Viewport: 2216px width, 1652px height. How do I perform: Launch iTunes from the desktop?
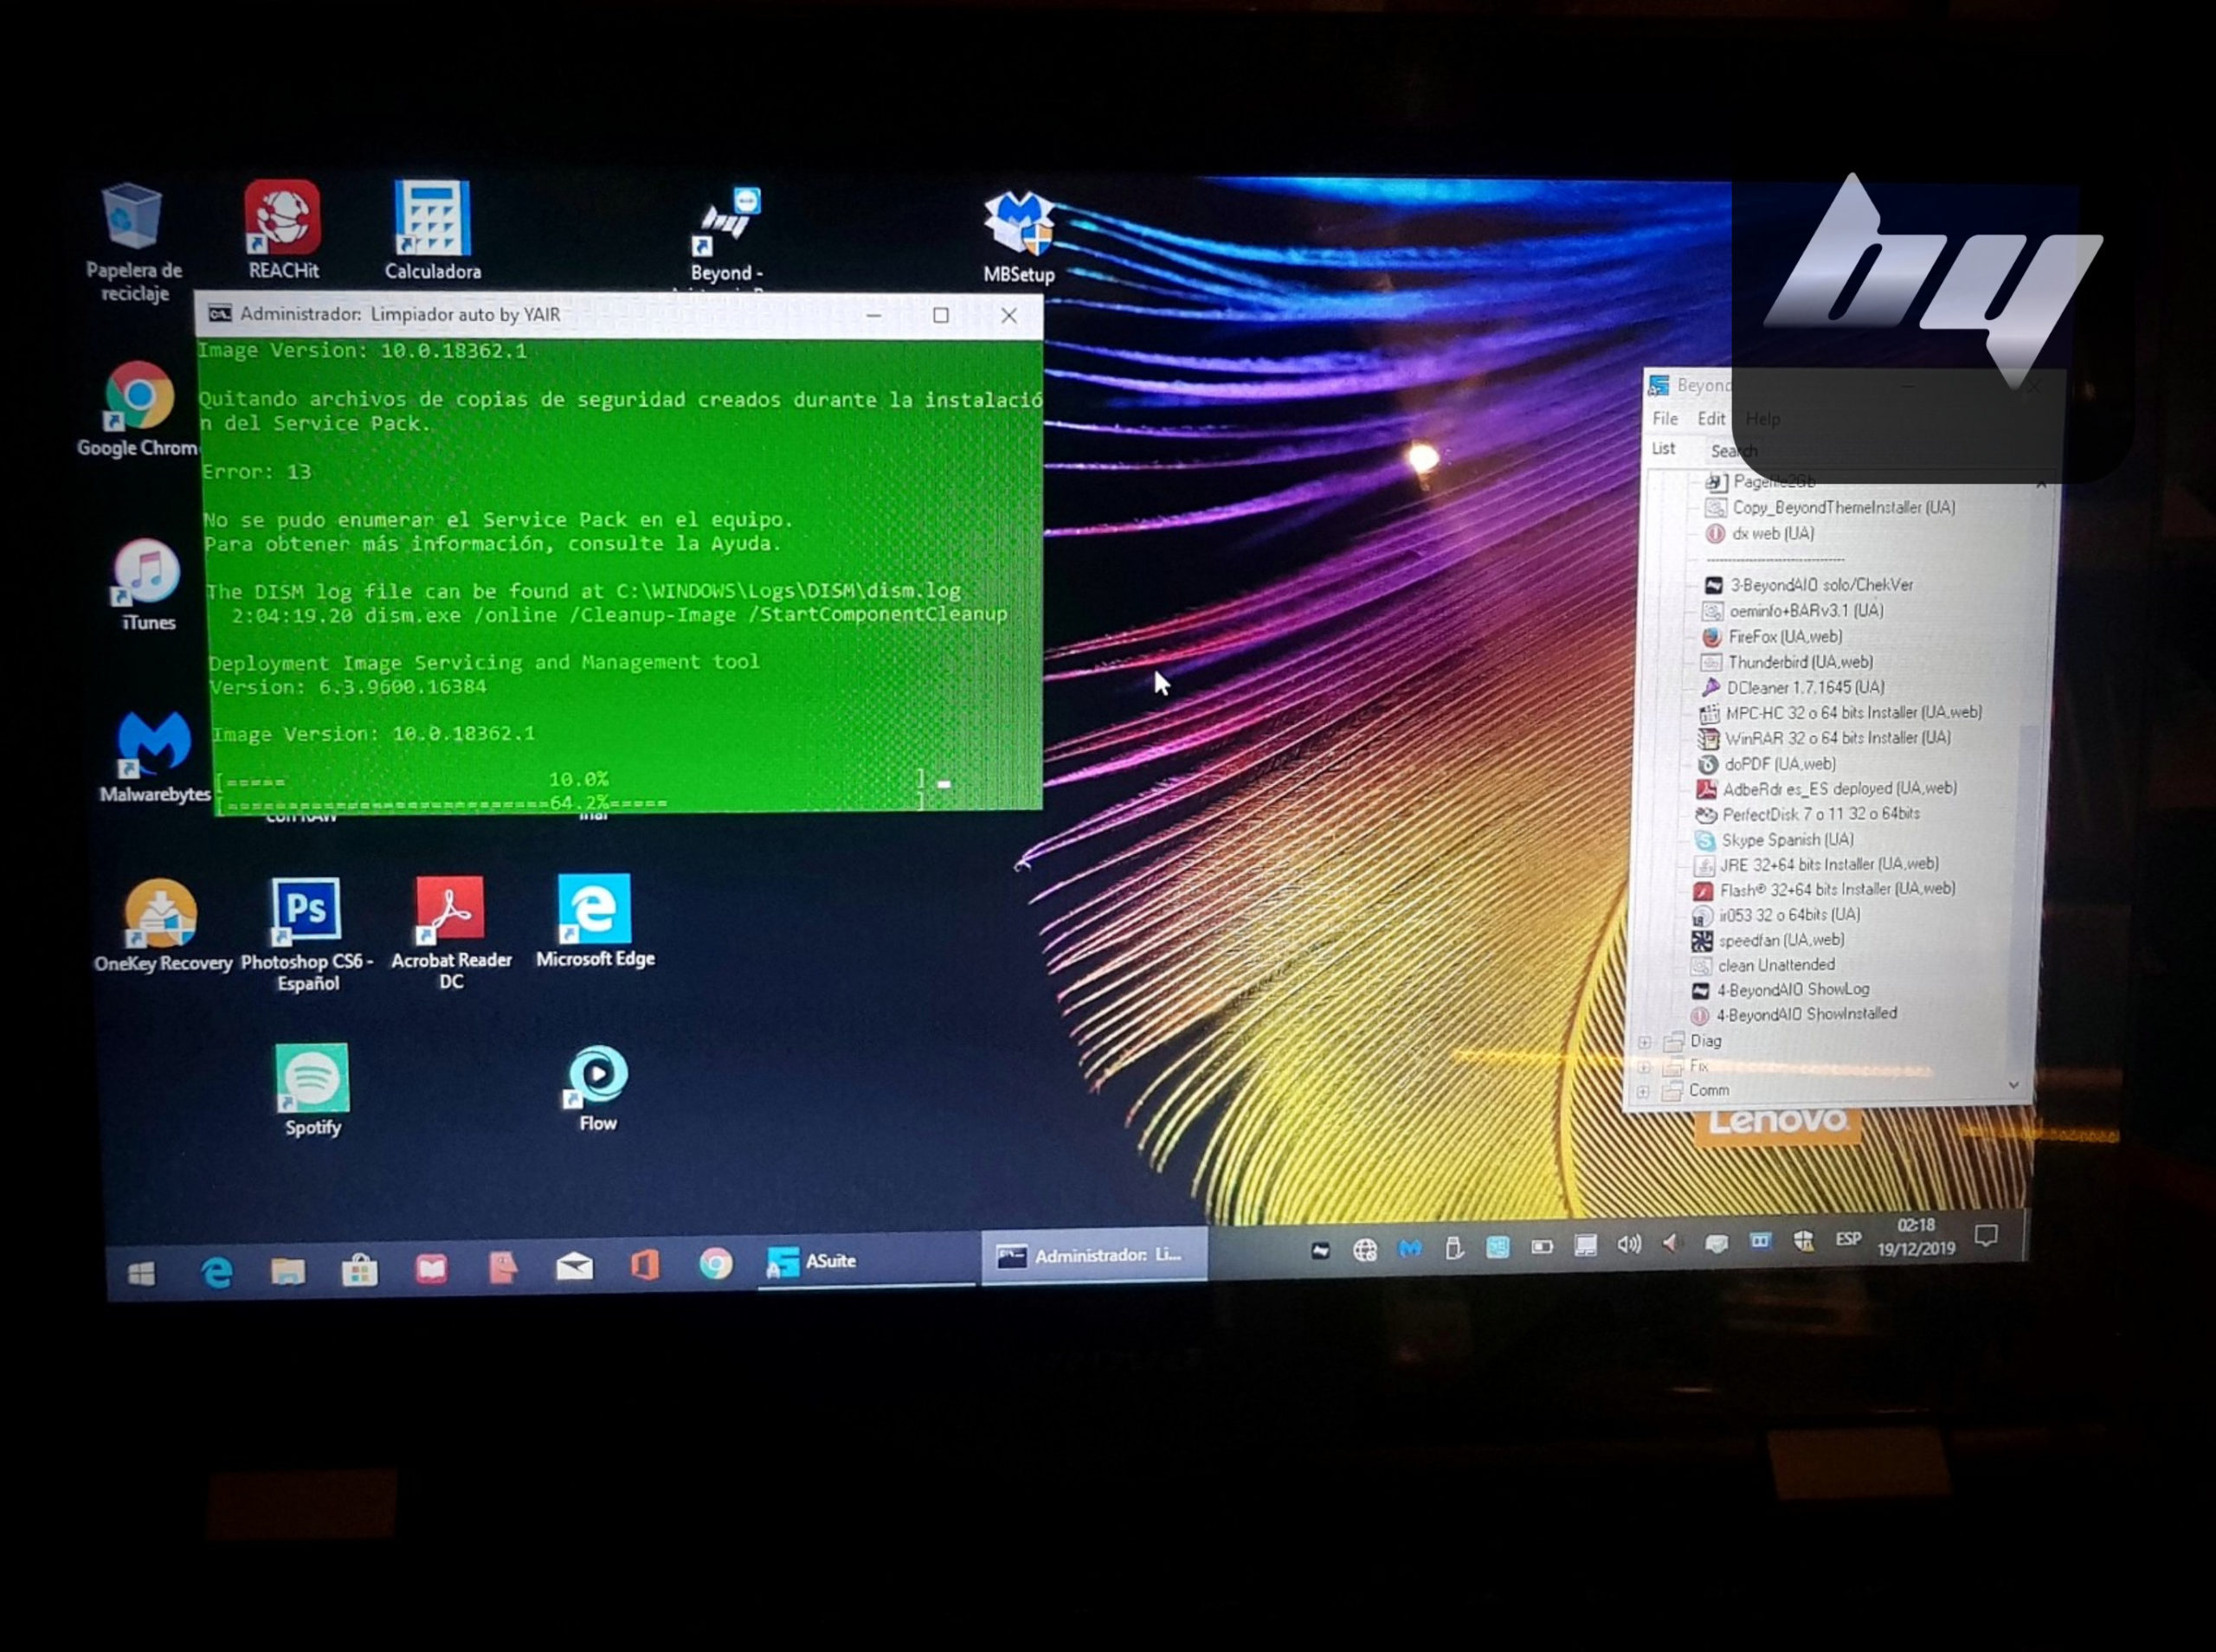[147, 575]
